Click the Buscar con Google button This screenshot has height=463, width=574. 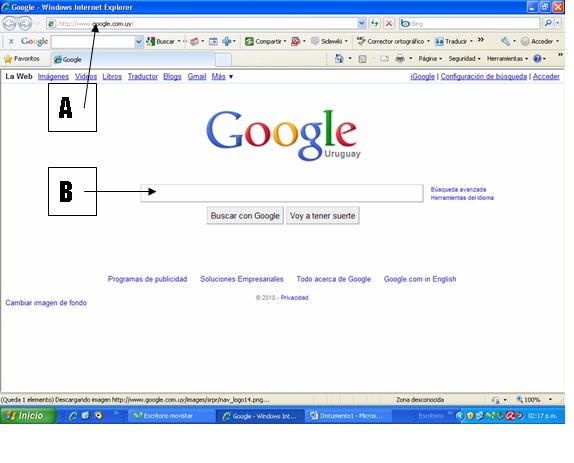coord(245,216)
